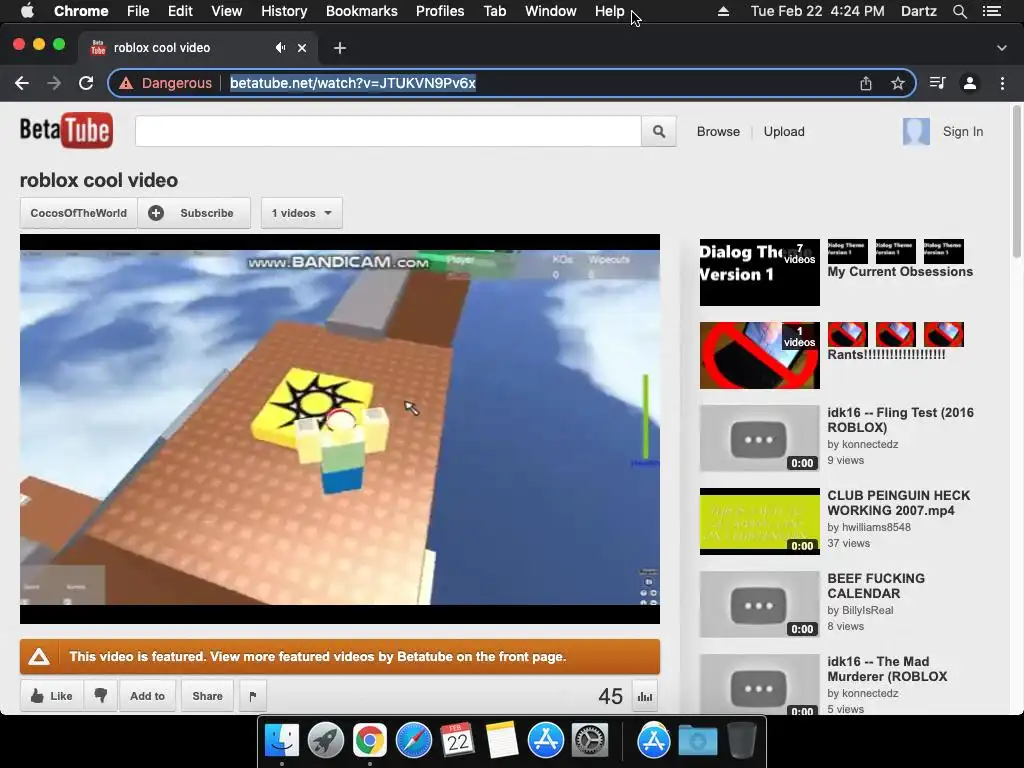Click the URL in the address bar
Image resolution: width=1024 pixels, height=768 pixels.
click(353, 83)
